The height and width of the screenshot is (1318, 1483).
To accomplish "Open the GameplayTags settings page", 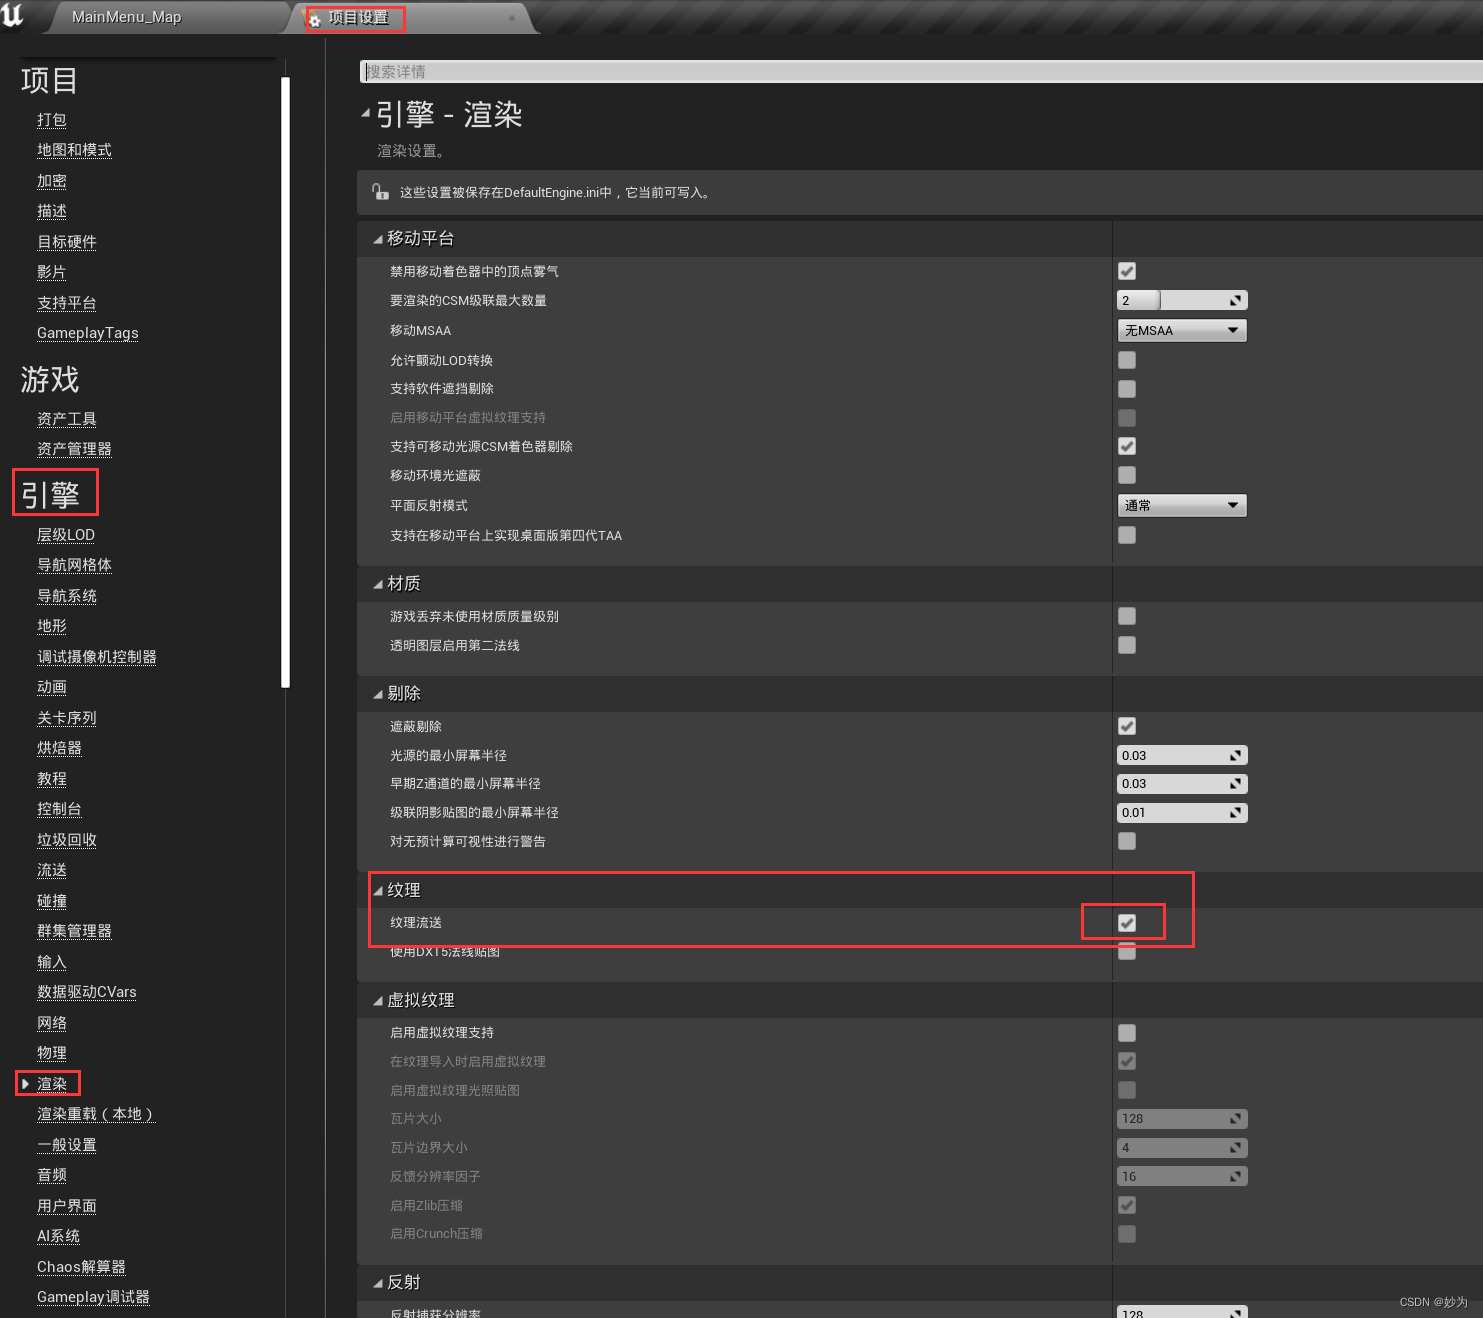I will 88,333.
